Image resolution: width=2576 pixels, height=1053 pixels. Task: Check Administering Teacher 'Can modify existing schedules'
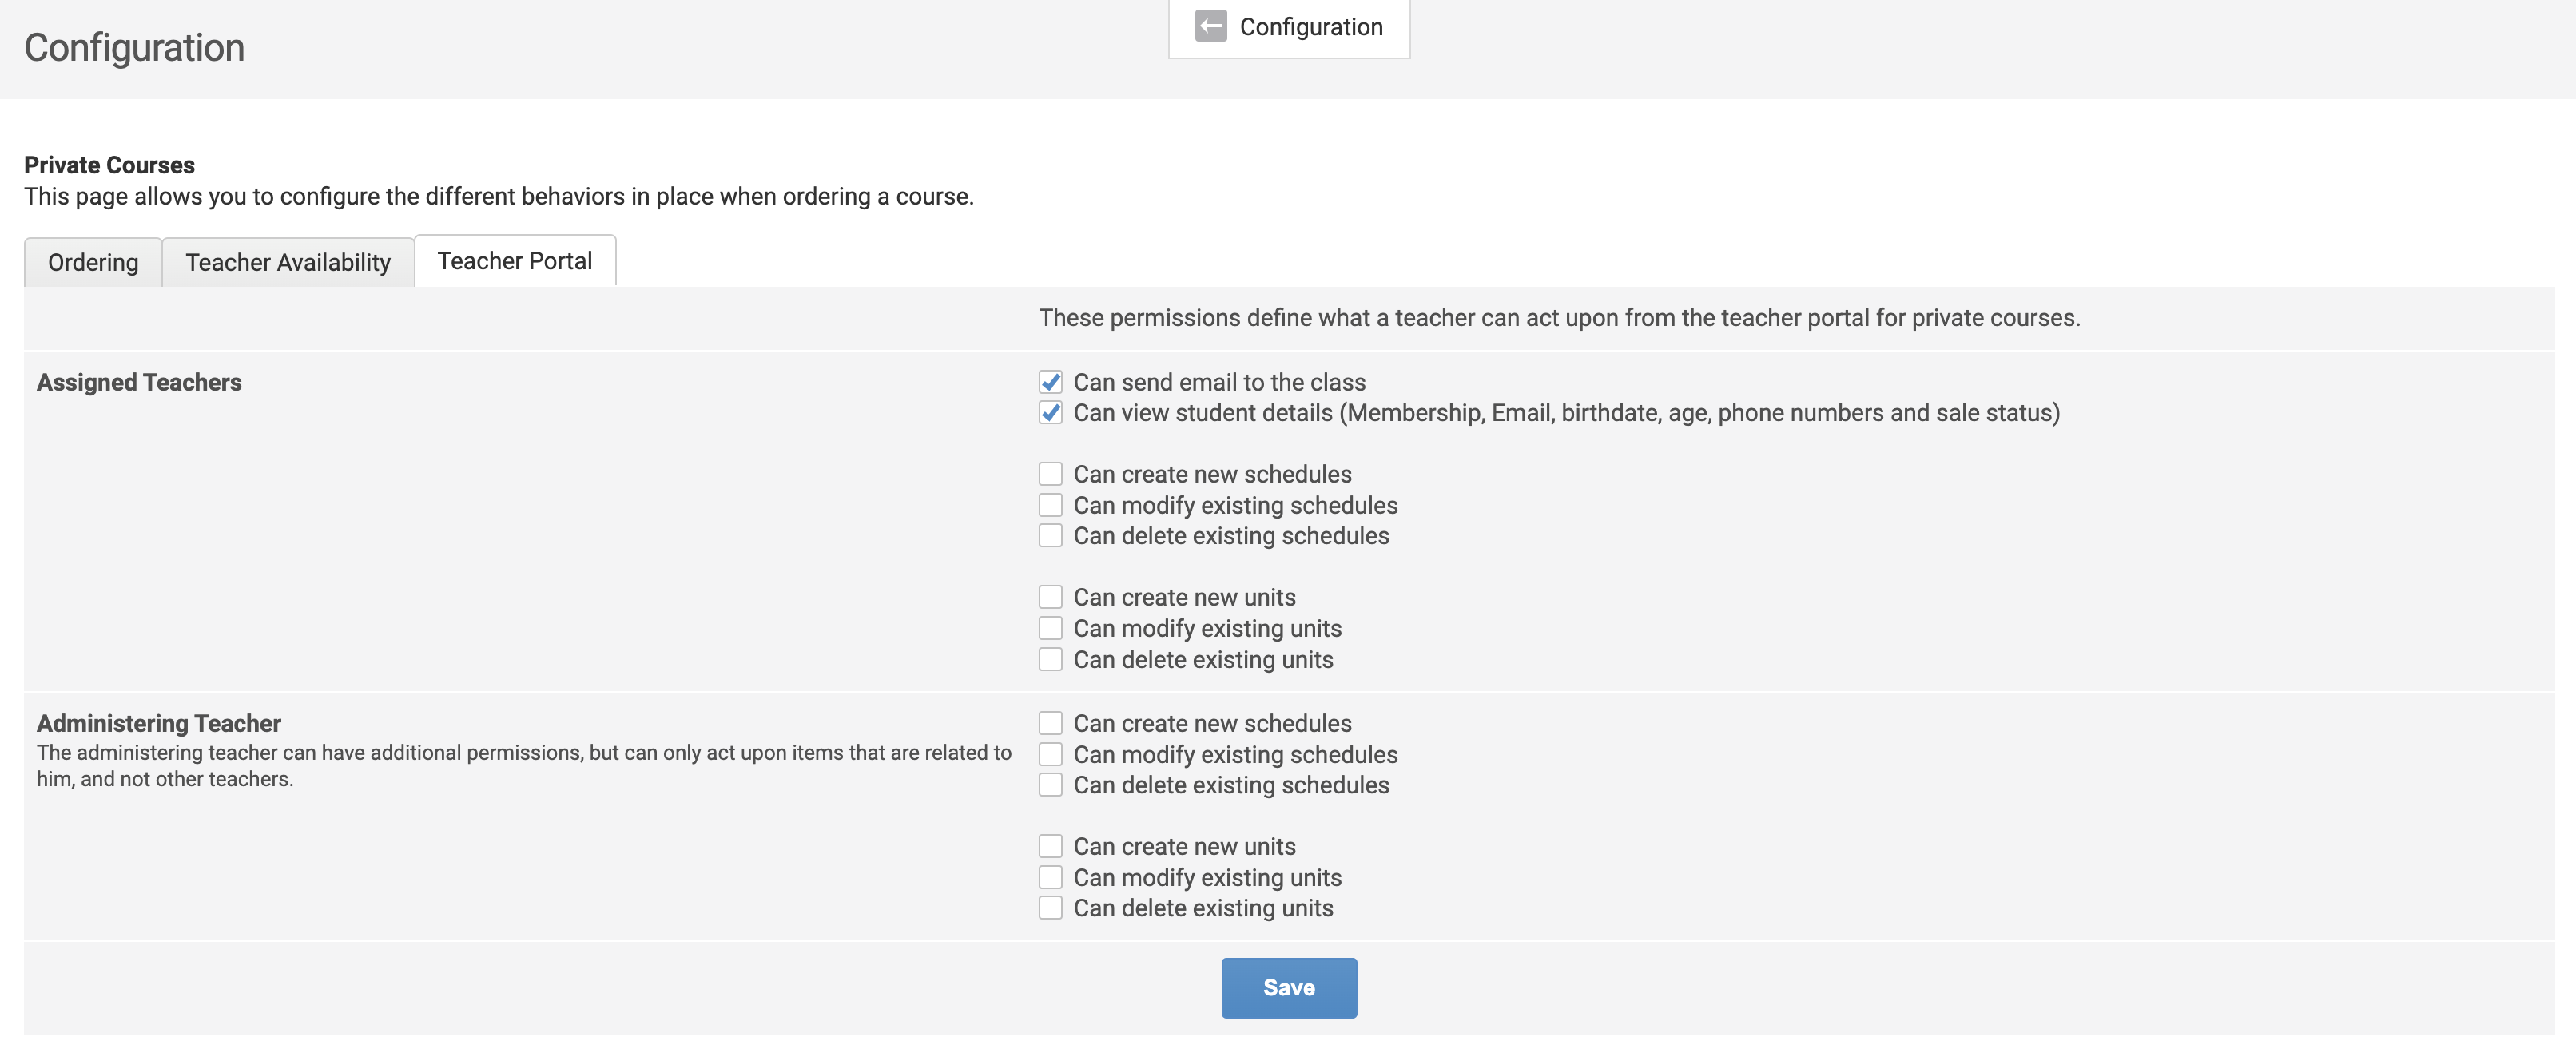[1050, 754]
